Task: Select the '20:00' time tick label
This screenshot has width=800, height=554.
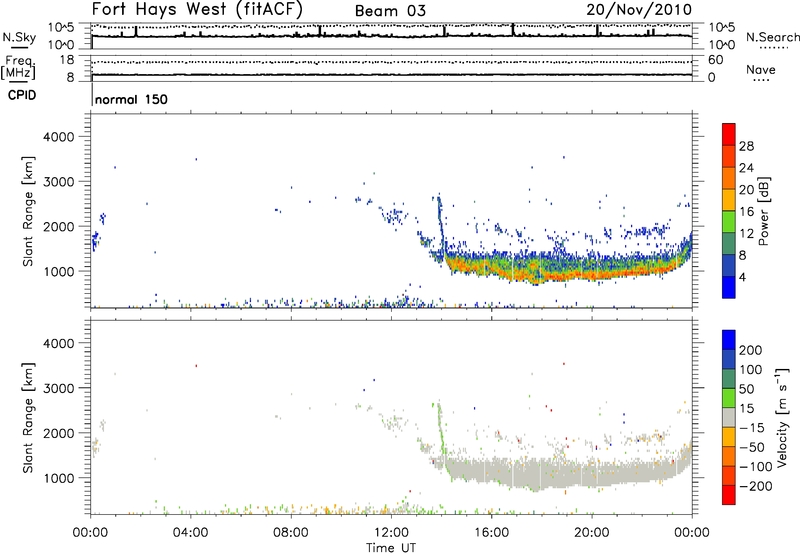Action: tap(591, 533)
